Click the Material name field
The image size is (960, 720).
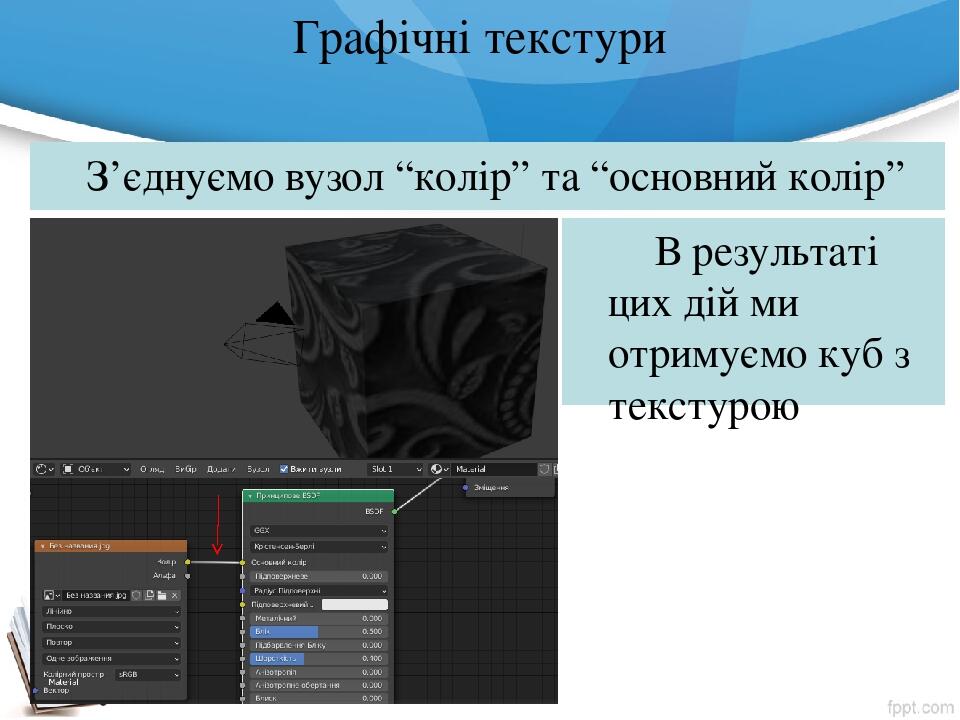coord(494,470)
